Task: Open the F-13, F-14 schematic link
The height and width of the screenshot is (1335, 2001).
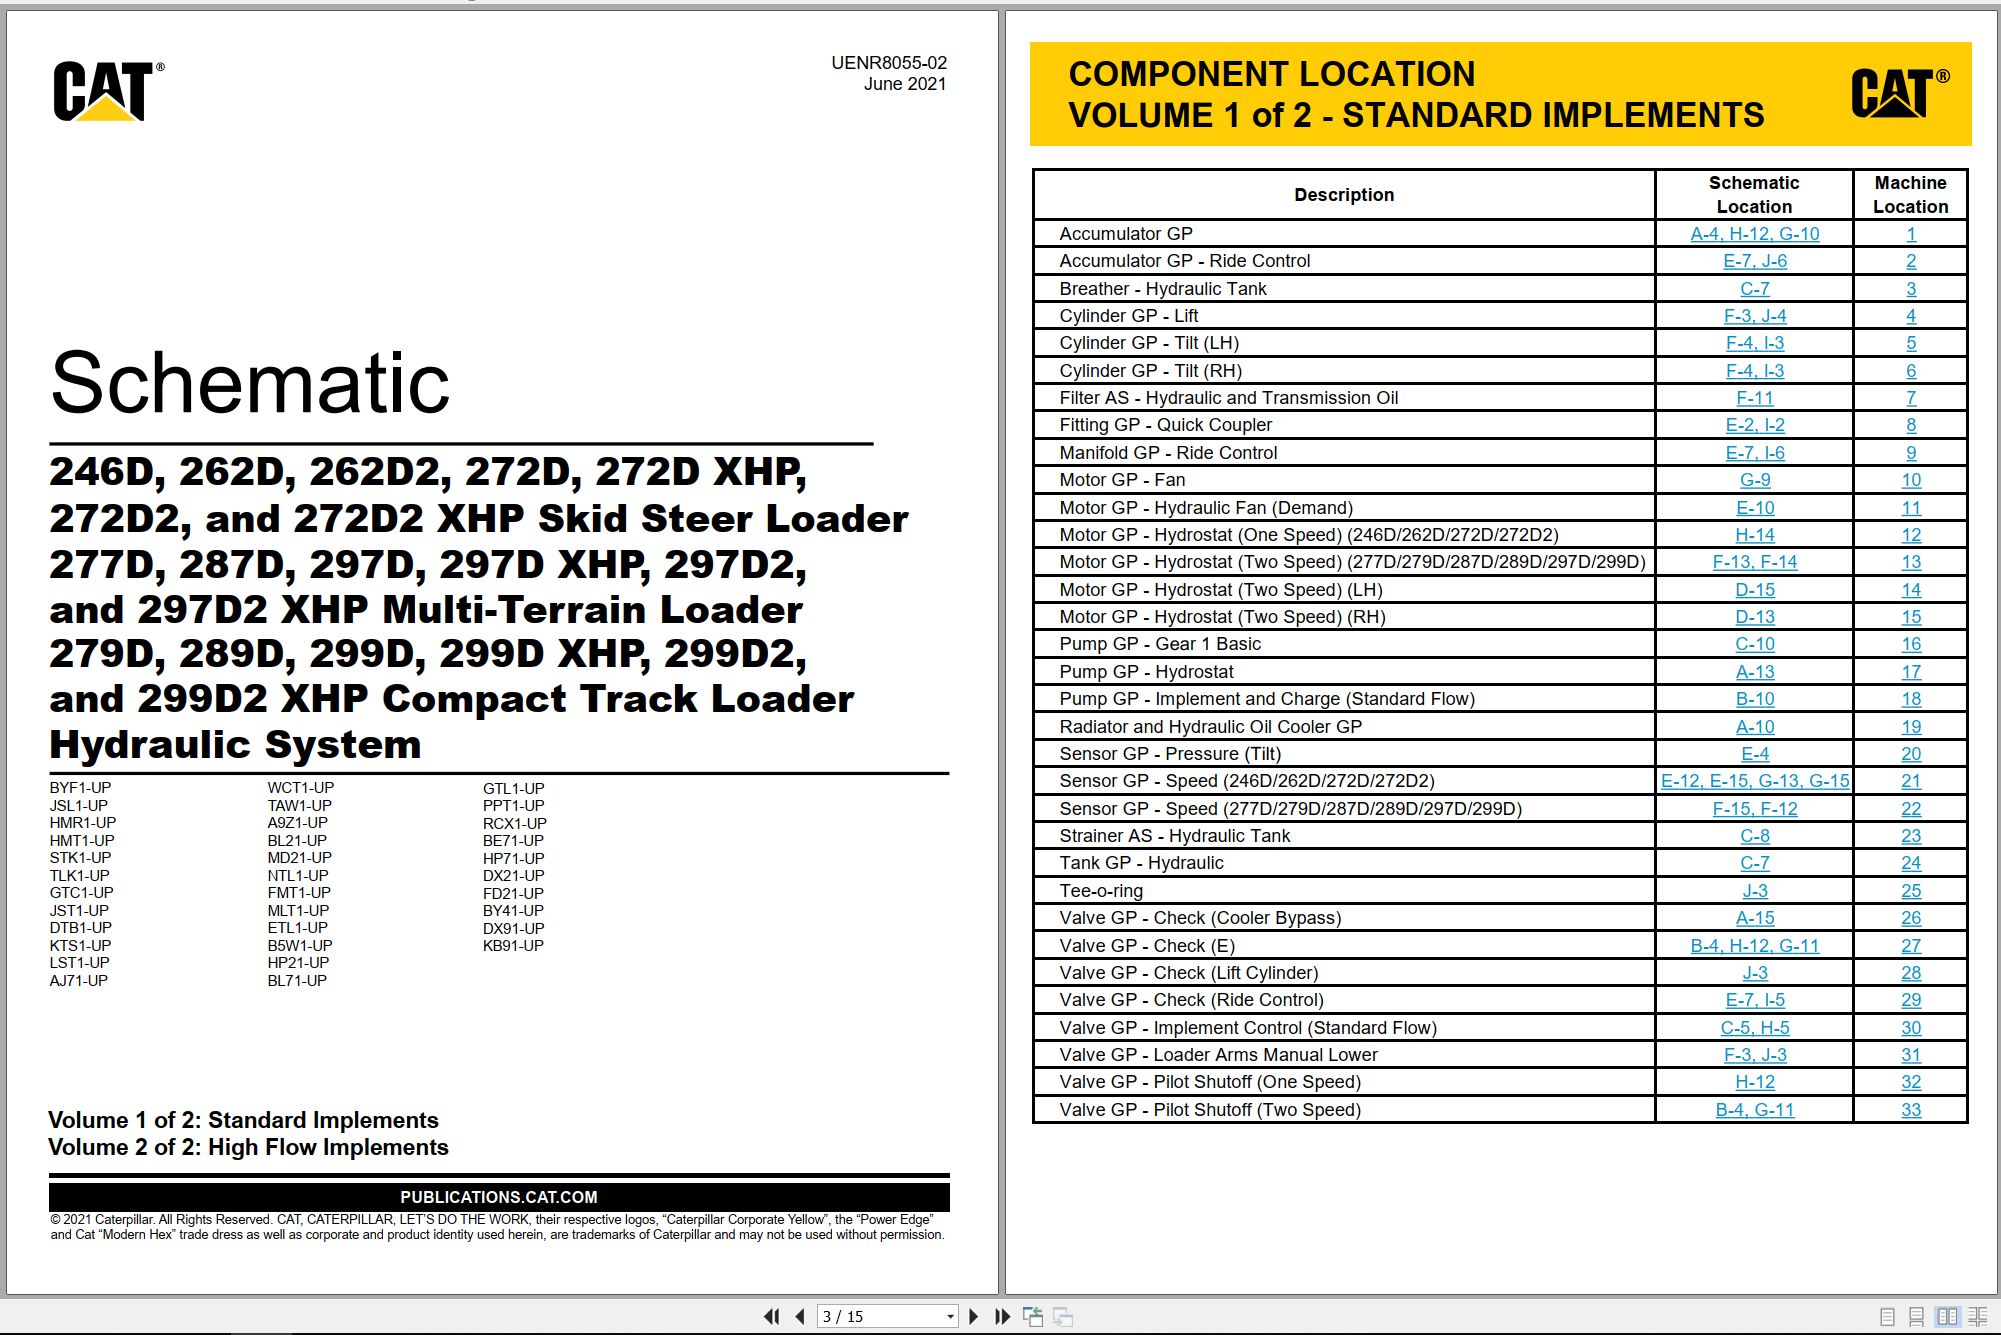Action: click(x=1754, y=562)
